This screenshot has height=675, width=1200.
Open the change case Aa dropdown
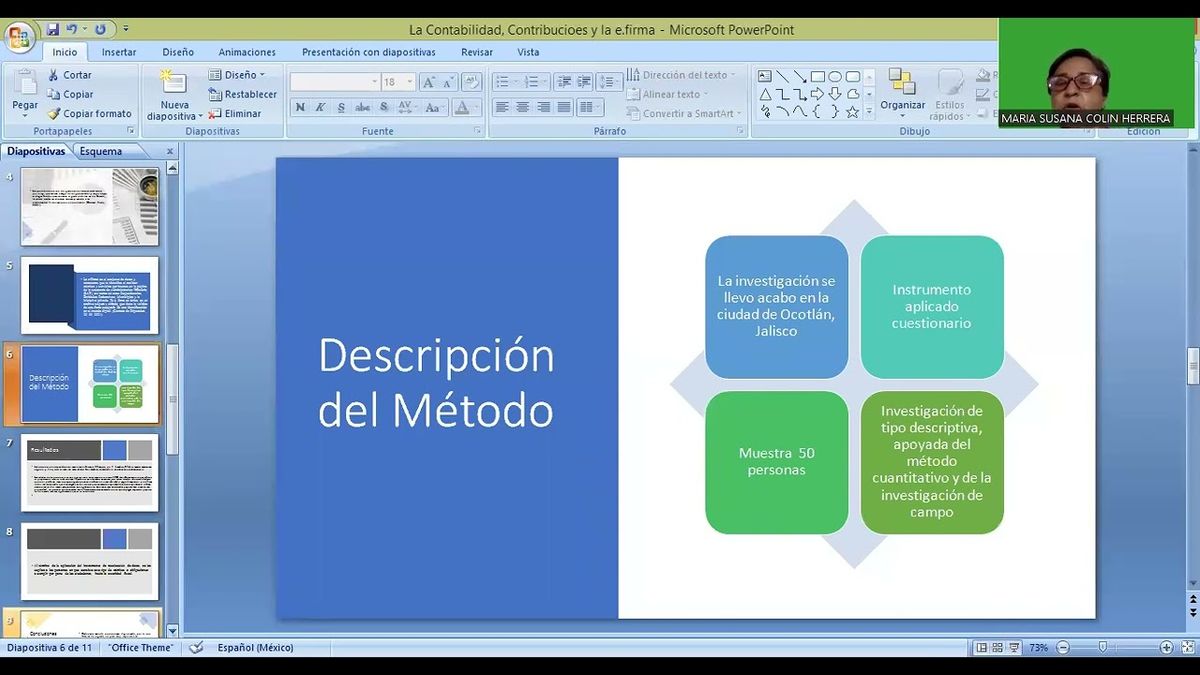(x=434, y=107)
